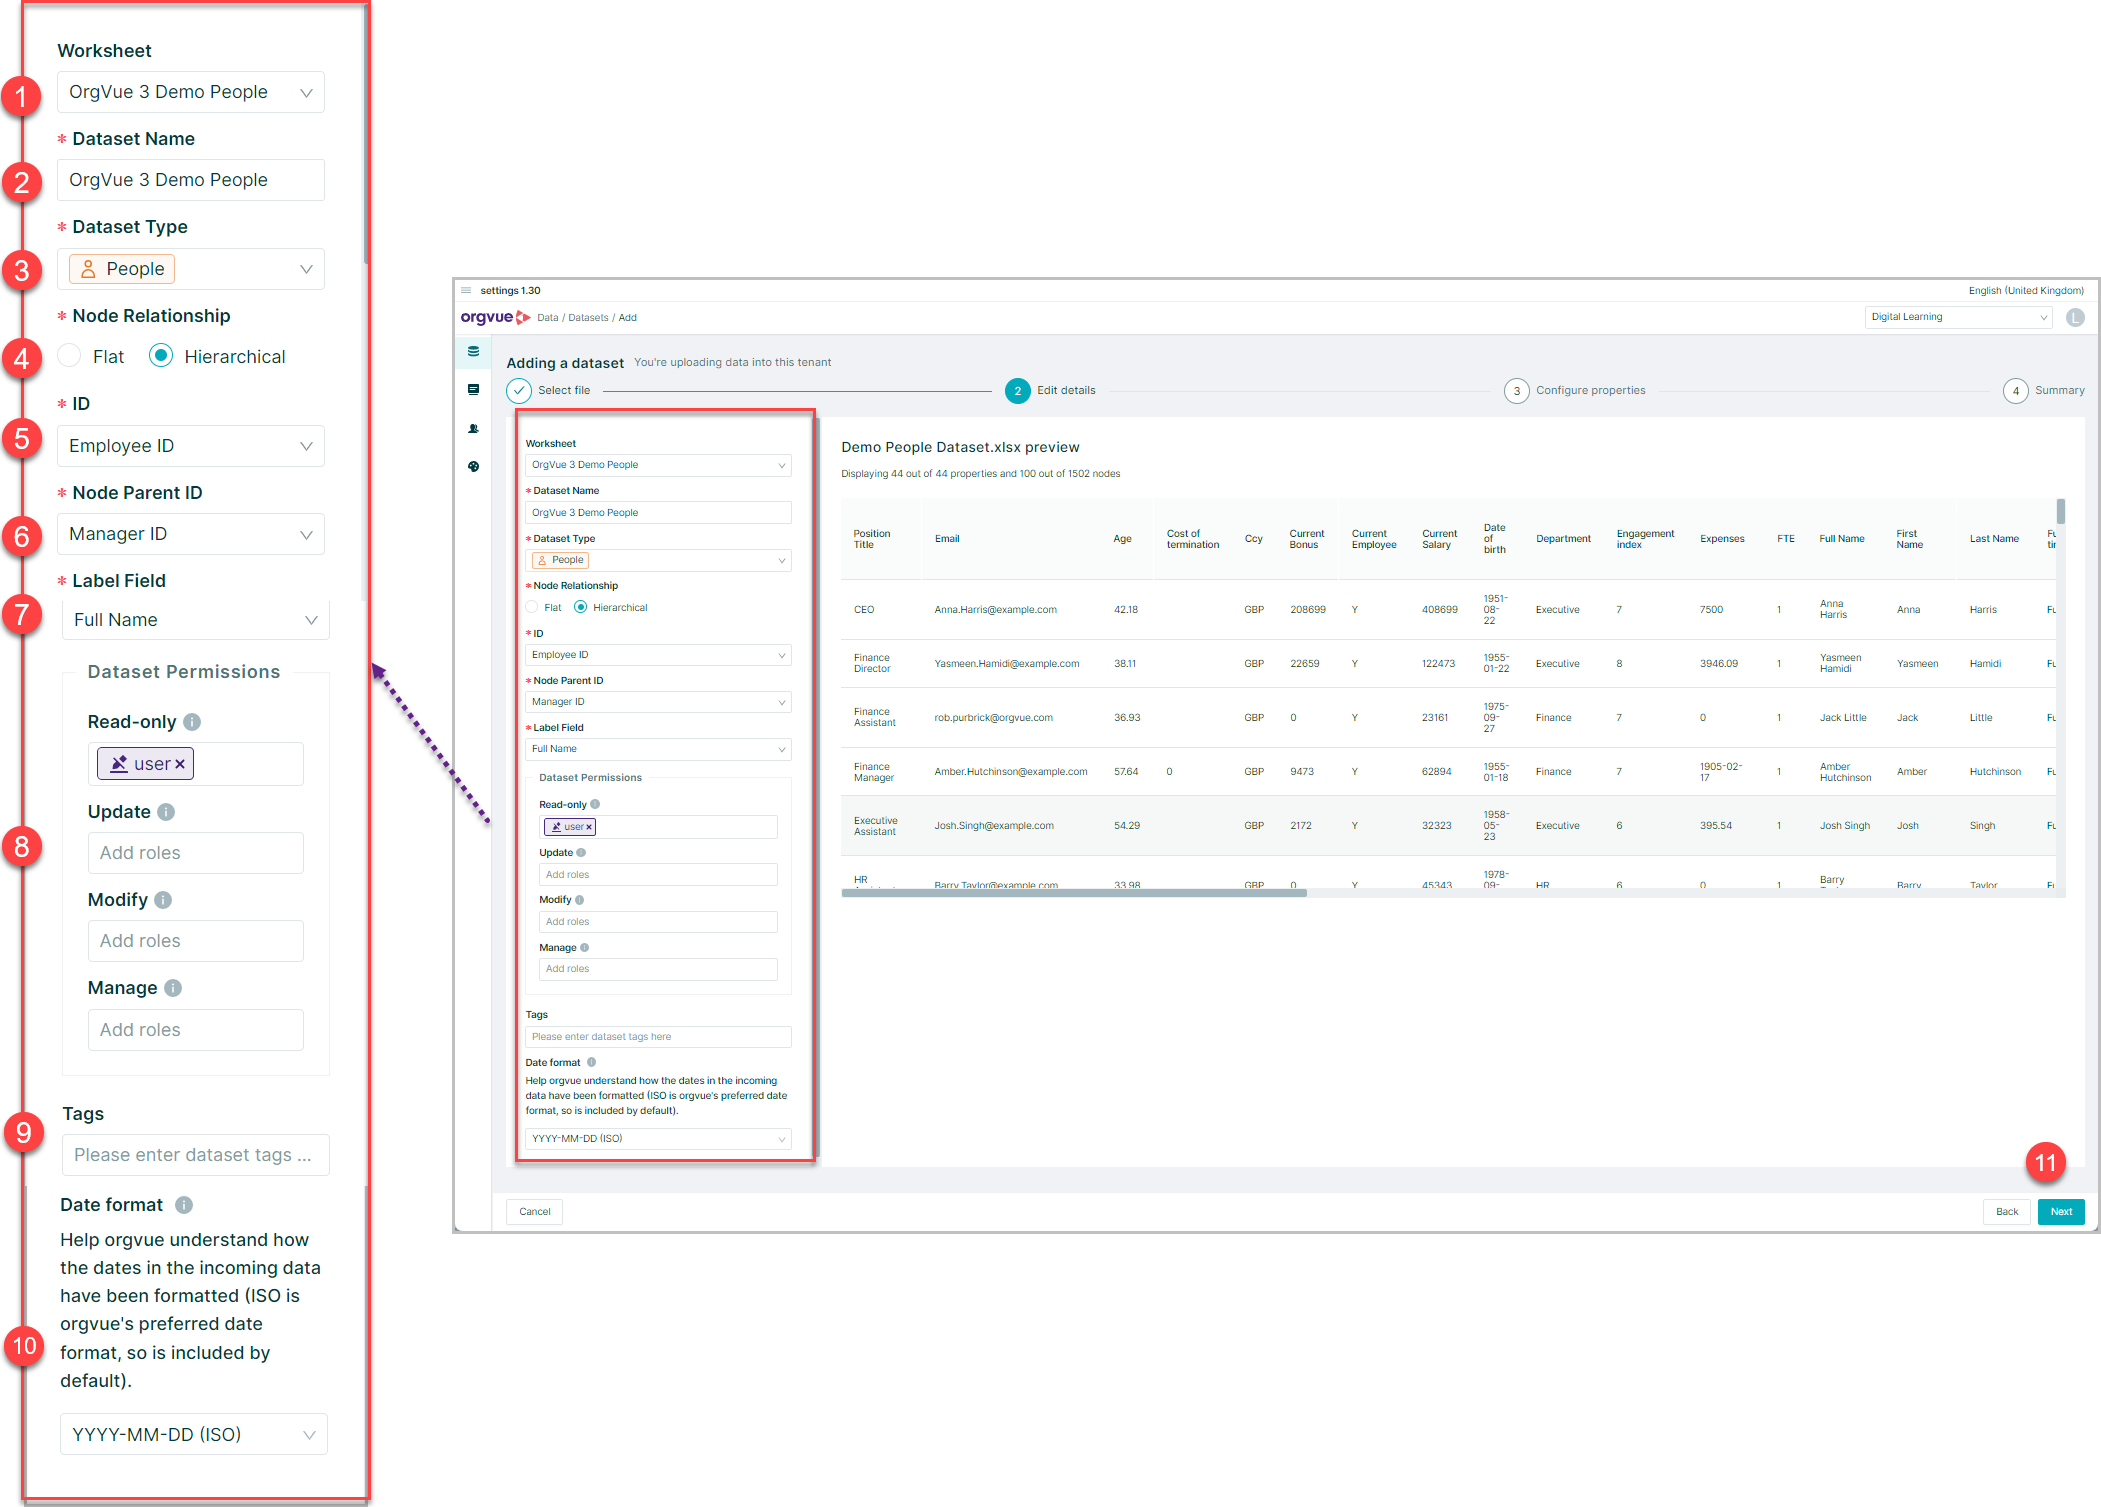Viewport: 2101px width, 1507px height.
Task: Click Dataset Name field in enlarged panel
Action: pyautogui.click(x=191, y=180)
